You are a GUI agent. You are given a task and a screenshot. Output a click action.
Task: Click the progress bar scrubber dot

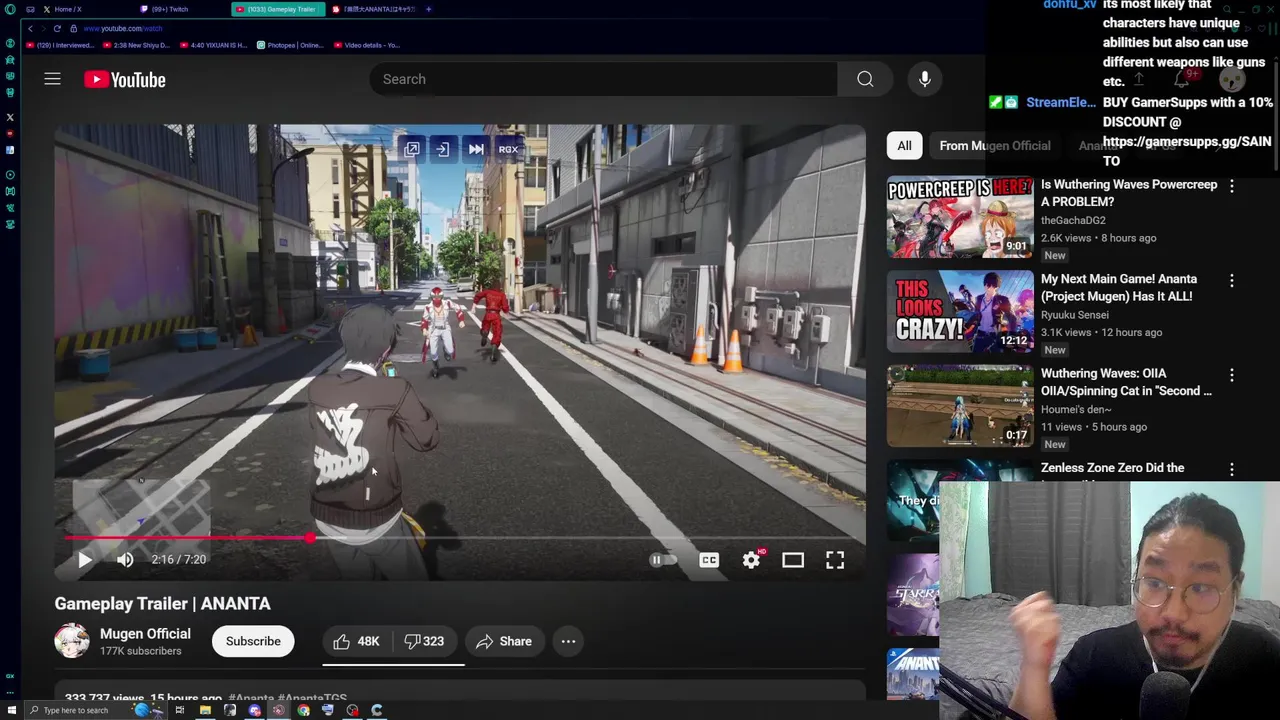coord(310,538)
